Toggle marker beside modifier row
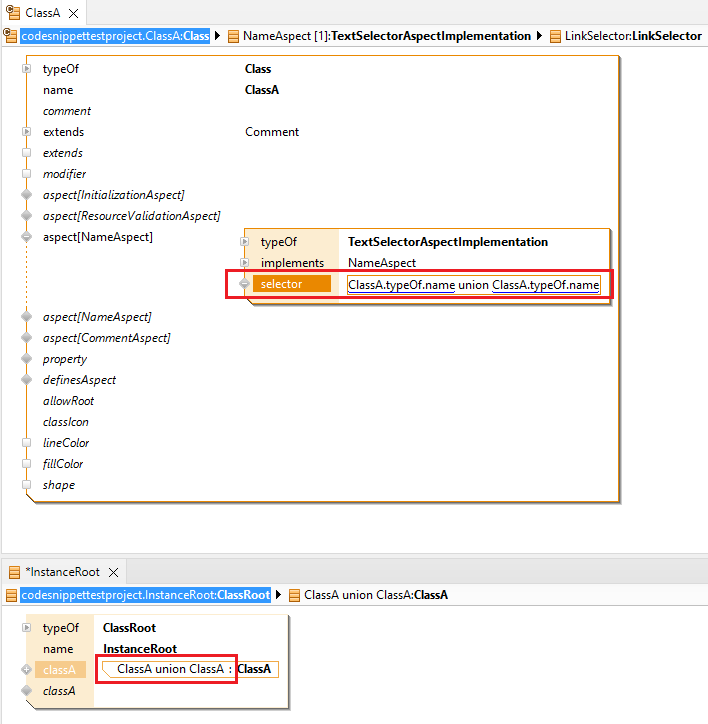 [x=26, y=174]
